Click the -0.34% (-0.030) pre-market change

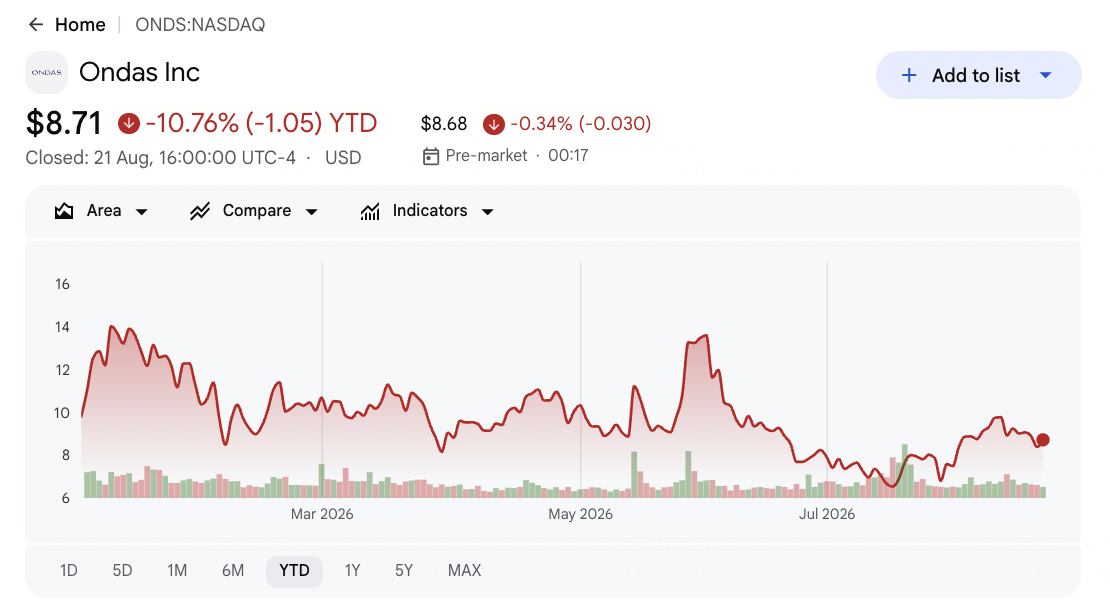pos(580,124)
